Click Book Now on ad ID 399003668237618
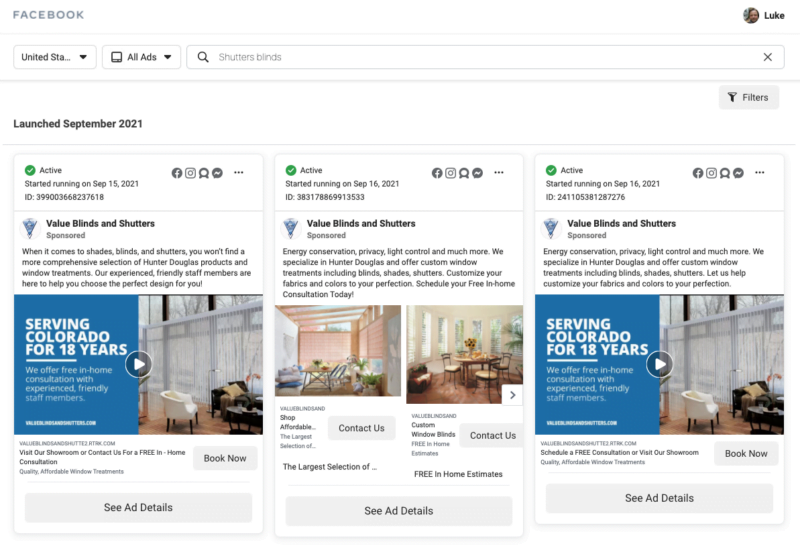 [x=225, y=458]
